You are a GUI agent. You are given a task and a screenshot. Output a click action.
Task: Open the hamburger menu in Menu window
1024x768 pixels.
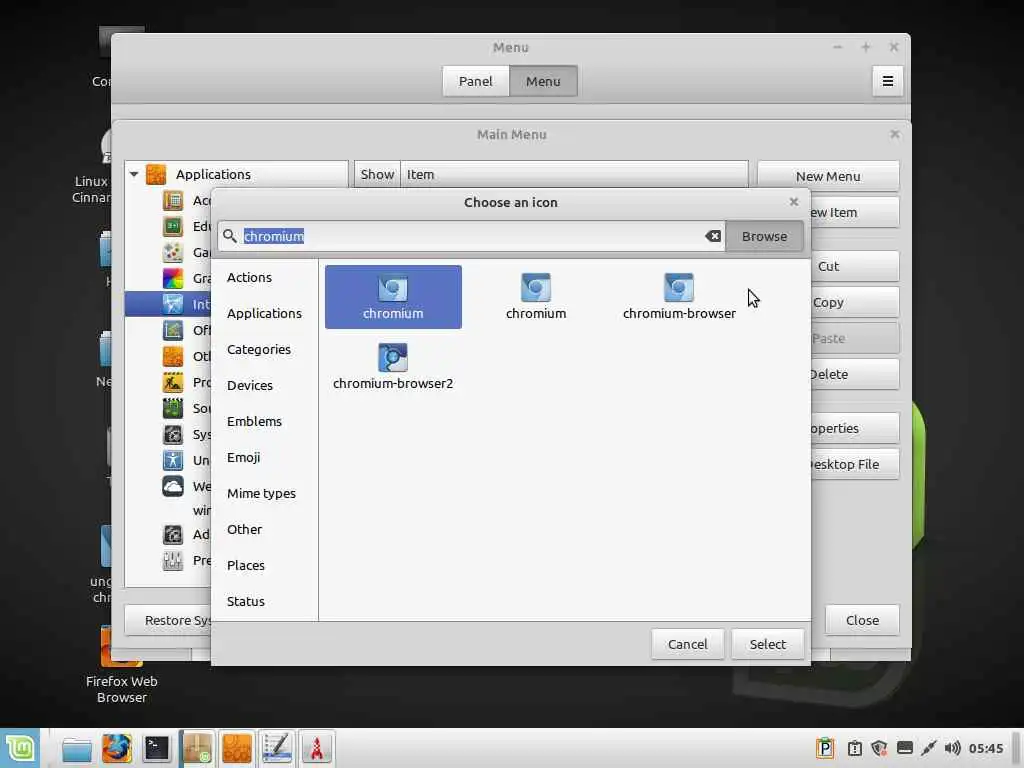coord(888,81)
